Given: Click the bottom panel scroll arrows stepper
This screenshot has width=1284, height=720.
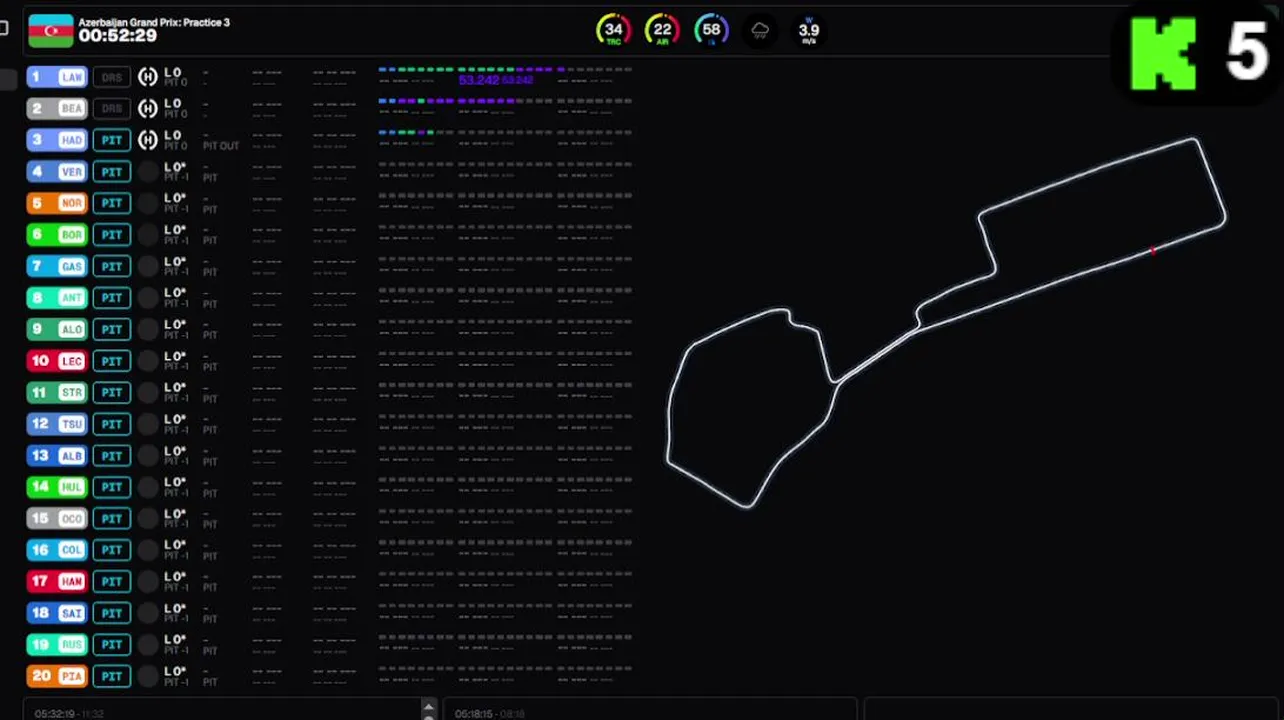Looking at the screenshot, I should point(428,709).
